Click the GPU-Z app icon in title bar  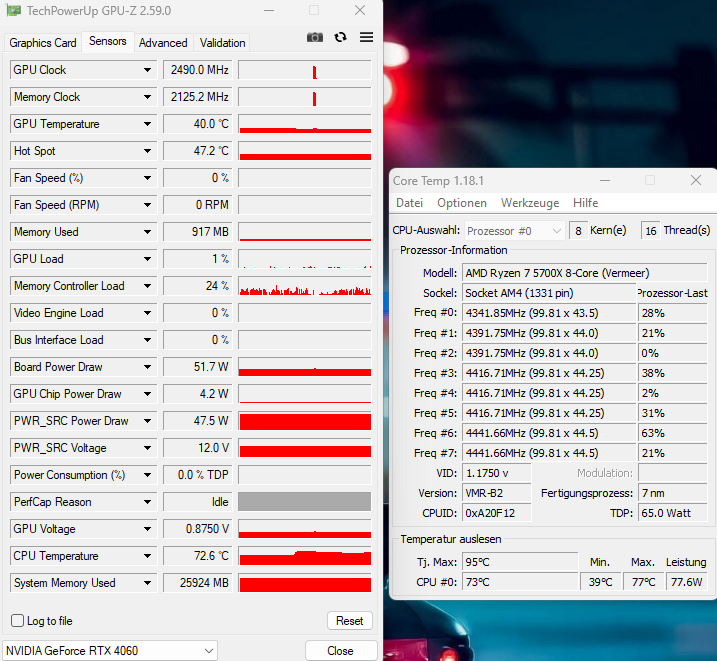(x=13, y=10)
